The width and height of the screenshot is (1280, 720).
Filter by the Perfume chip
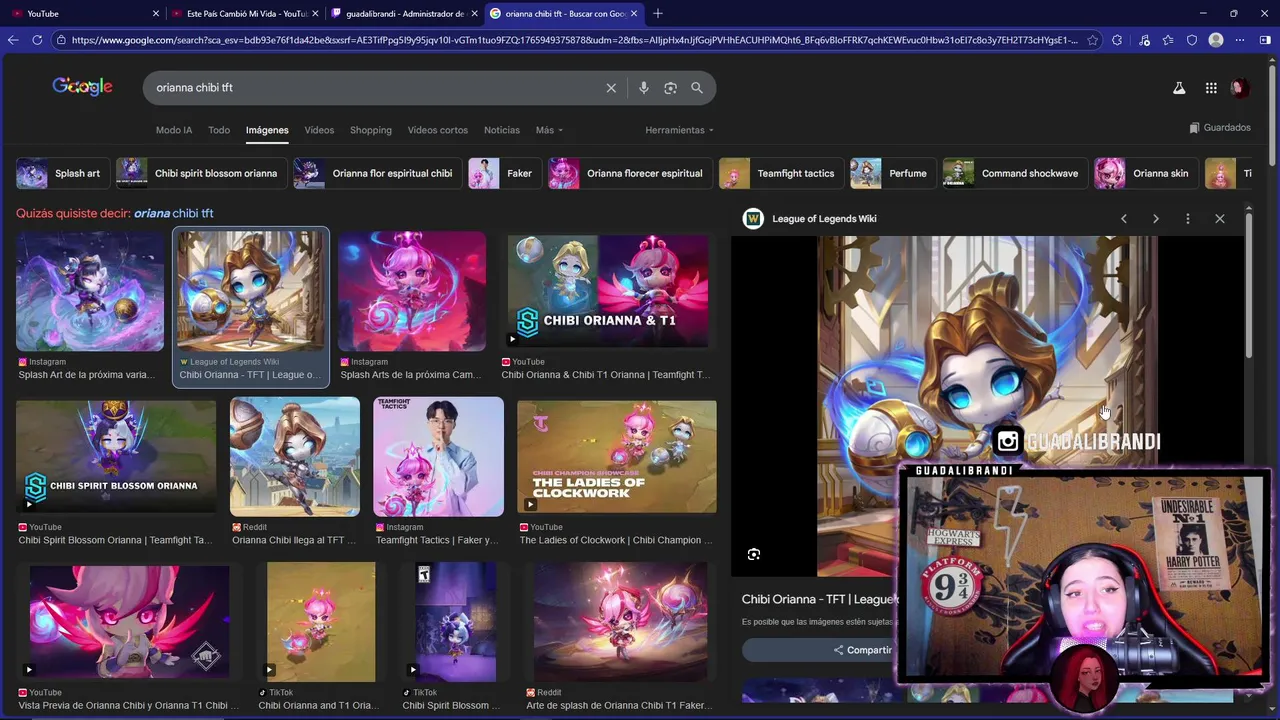point(894,173)
